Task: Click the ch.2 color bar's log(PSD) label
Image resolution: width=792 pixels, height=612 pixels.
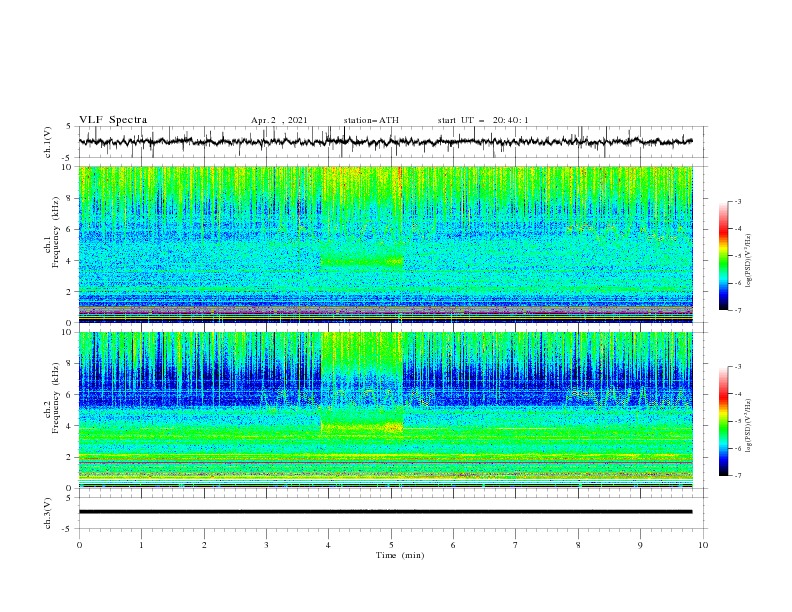Action: click(749, 426)
